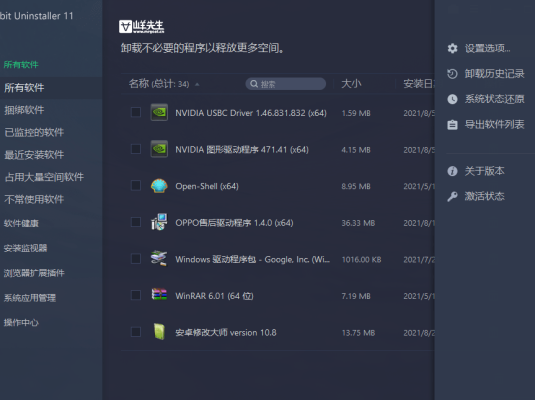Click the history icon beside 卸载历史记录

[452, 73]
